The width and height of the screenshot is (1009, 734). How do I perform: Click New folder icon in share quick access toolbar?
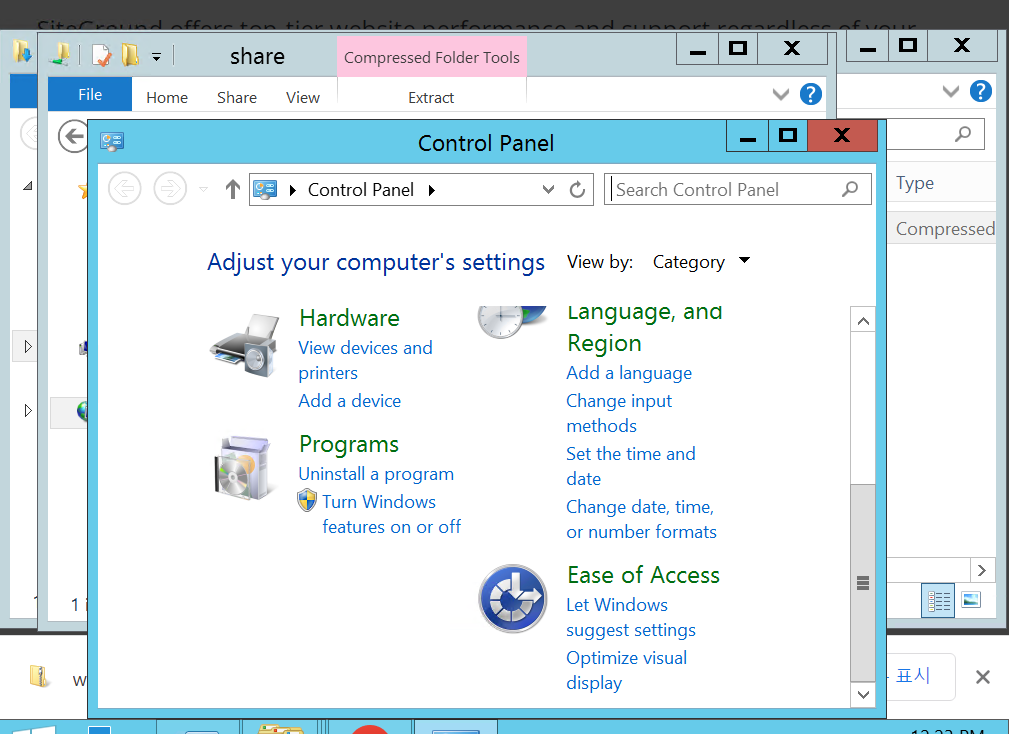pyautogui.click(x=130, y=55)
